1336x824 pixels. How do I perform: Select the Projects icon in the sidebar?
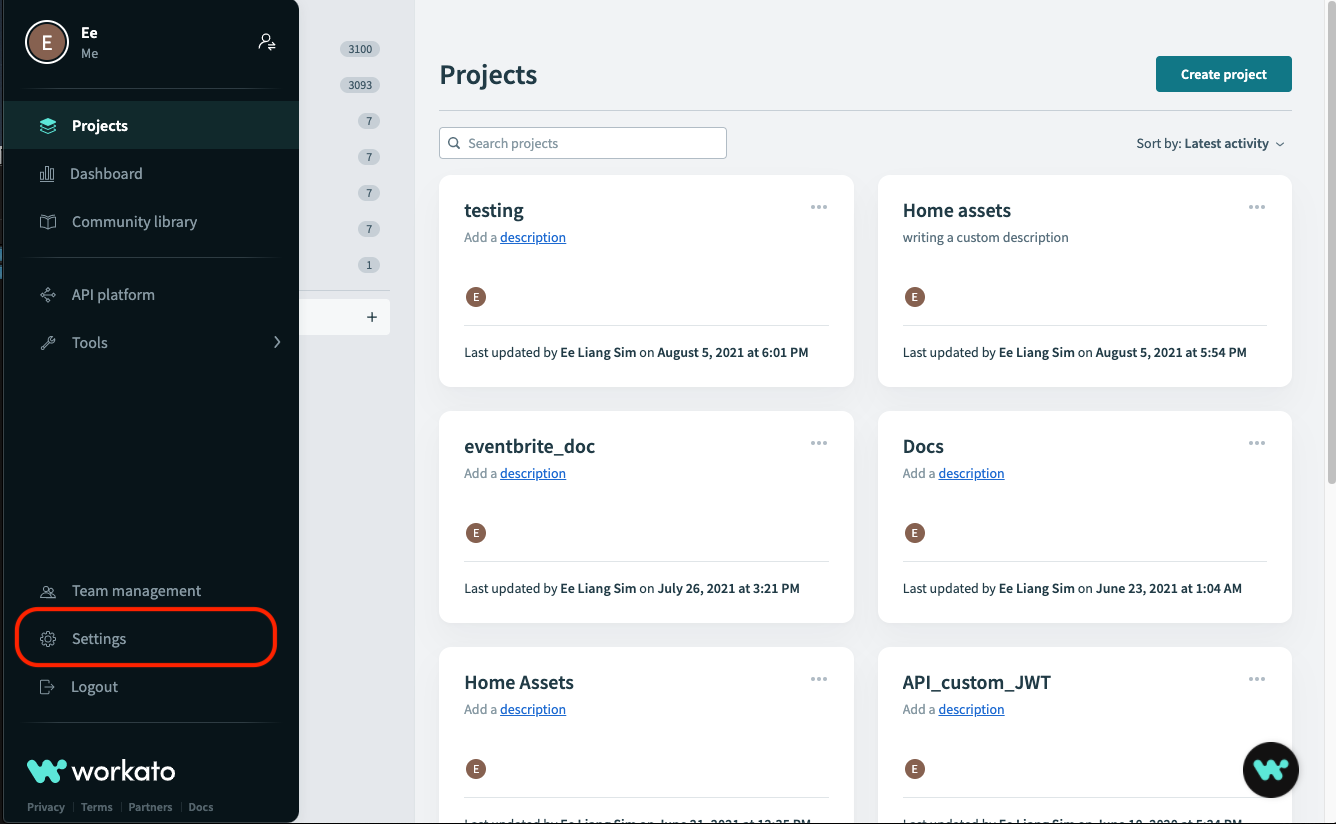click(x=47, y=125)
